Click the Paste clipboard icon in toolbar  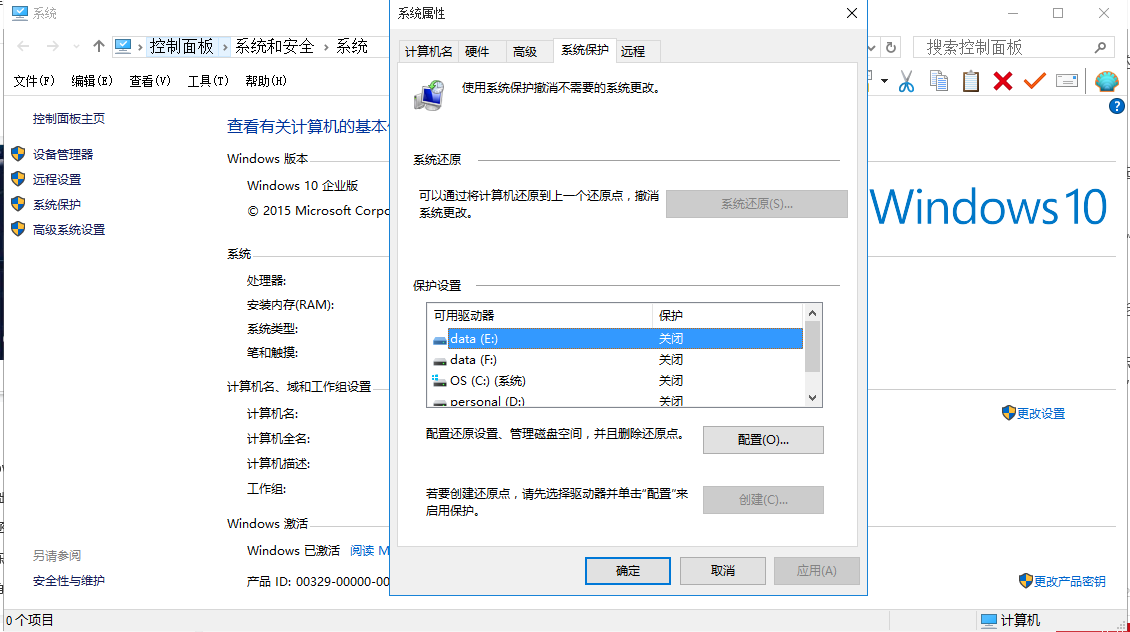(x=971, y=81)
